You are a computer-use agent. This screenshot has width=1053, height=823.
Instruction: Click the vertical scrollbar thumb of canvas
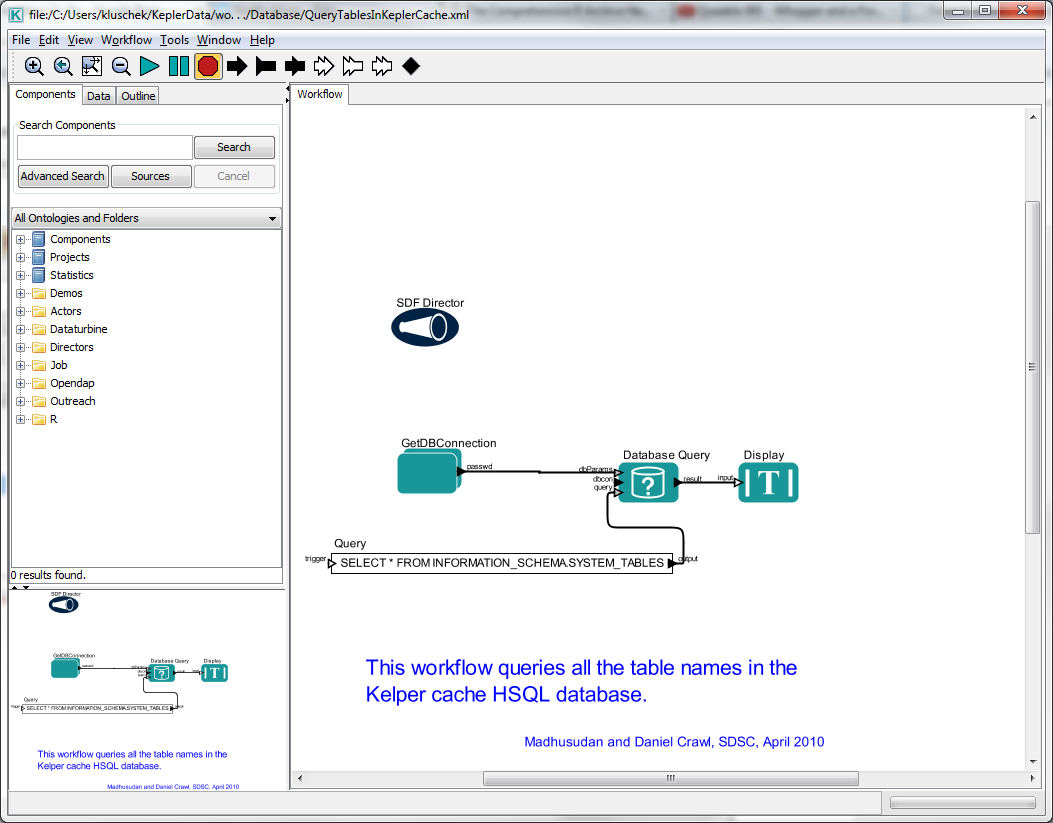pos(1032,367)
